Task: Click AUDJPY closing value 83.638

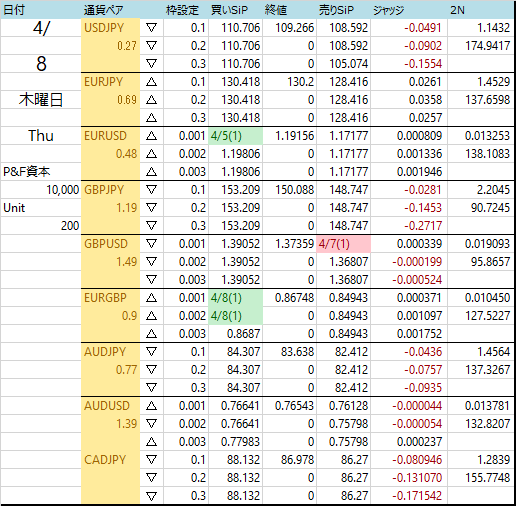Action: (x=297, y=352)
